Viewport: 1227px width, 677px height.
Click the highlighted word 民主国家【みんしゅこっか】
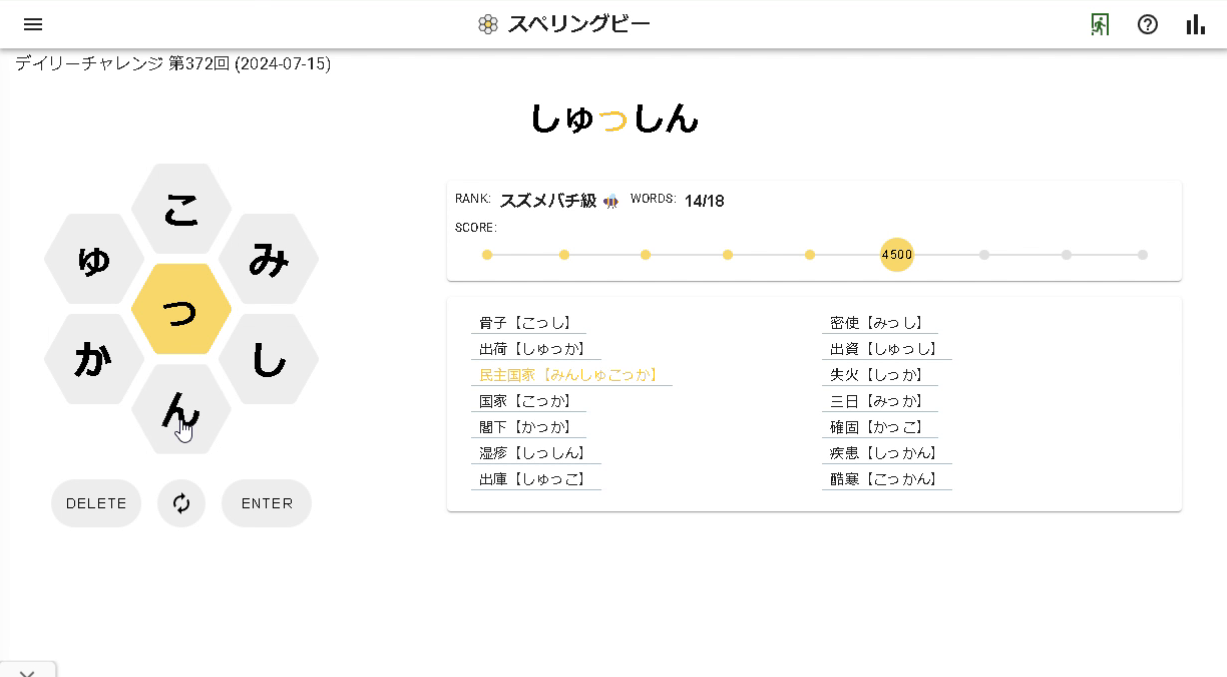click(569, 374)
